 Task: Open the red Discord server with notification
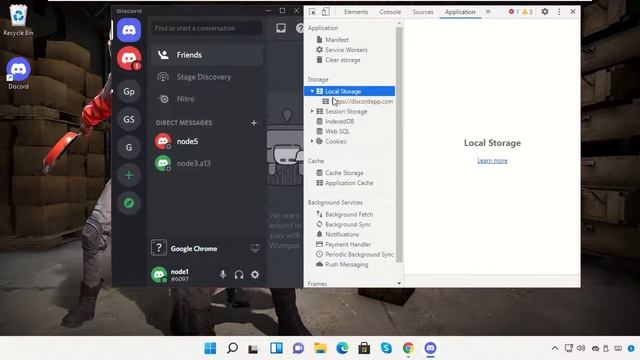click(x=129, y=58)
